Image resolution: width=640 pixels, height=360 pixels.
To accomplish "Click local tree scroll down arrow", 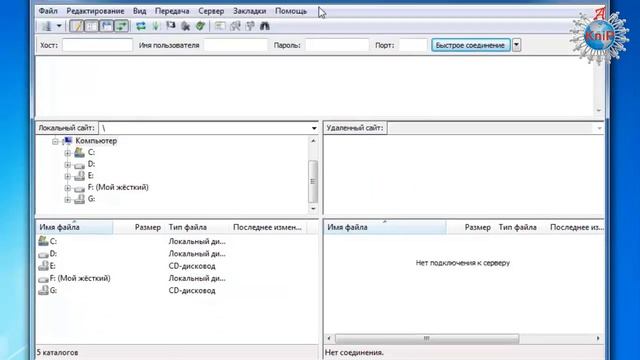I will 313,209.
